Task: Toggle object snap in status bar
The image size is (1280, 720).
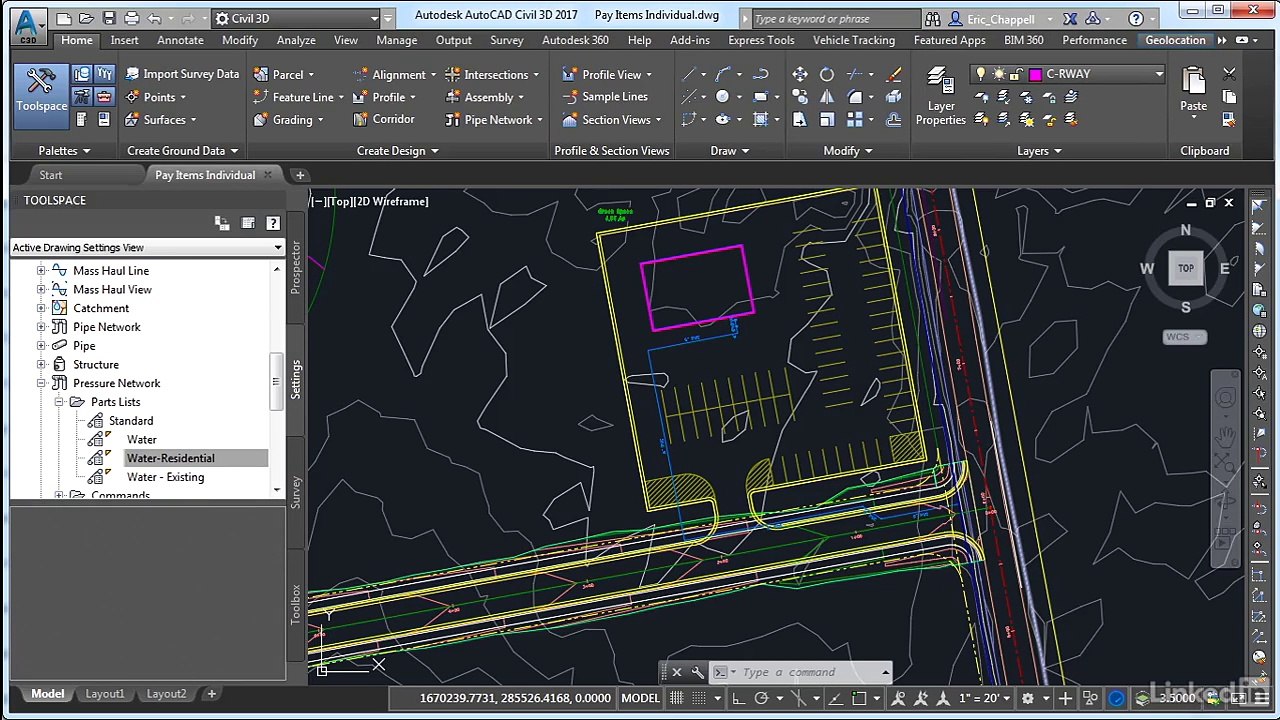Action: (859, 698)
